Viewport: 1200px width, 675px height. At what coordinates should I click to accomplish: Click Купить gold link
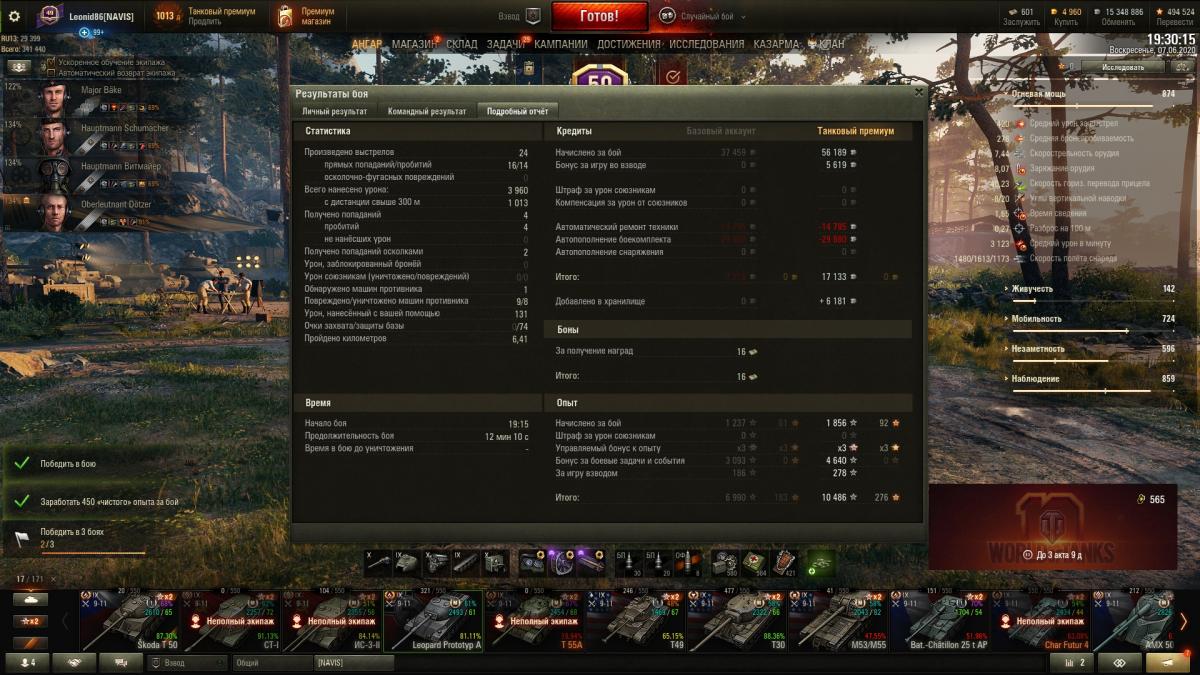(x=1066, y=21)
